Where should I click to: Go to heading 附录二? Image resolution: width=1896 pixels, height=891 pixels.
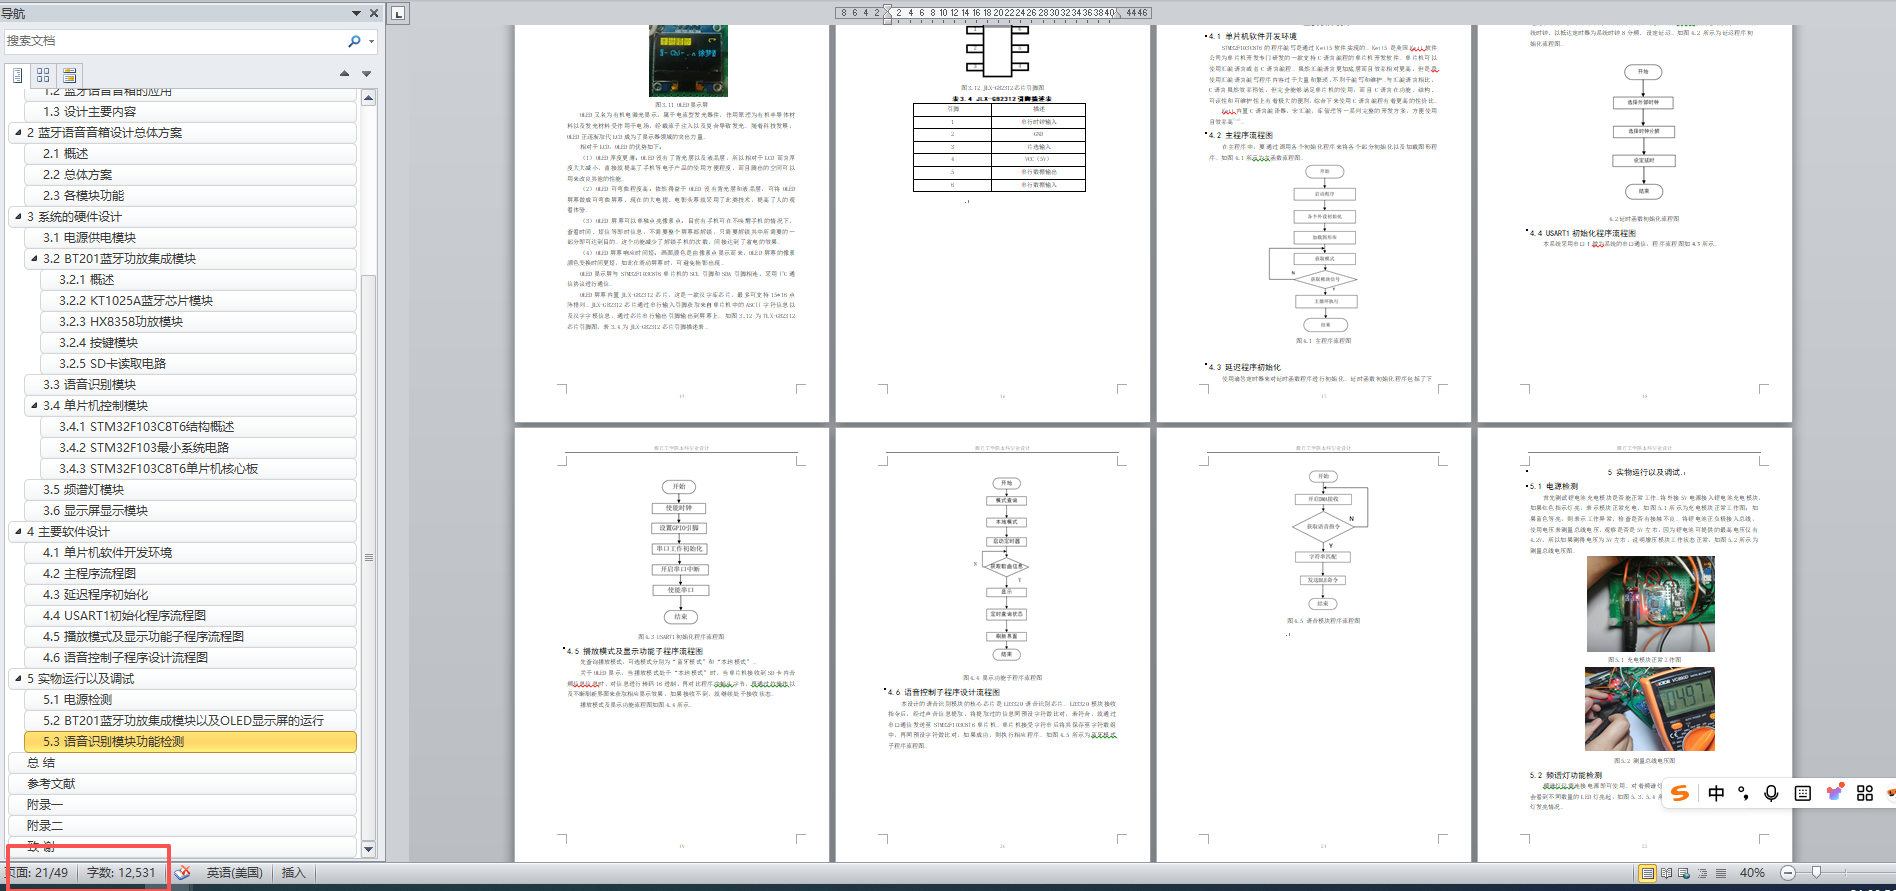[182, 825]
